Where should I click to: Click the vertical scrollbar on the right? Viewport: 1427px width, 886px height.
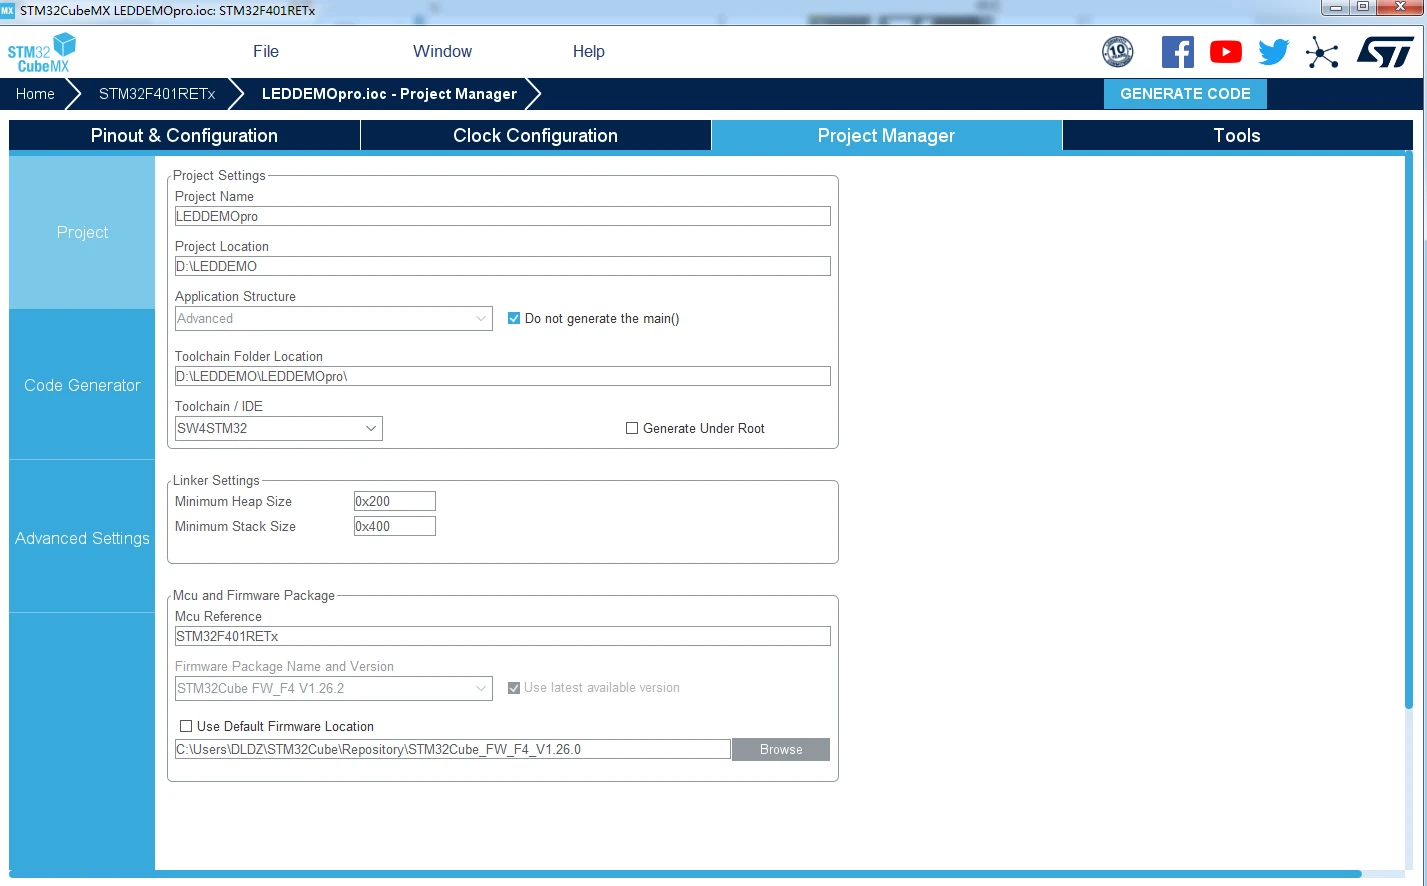[x=1409, y=430]
